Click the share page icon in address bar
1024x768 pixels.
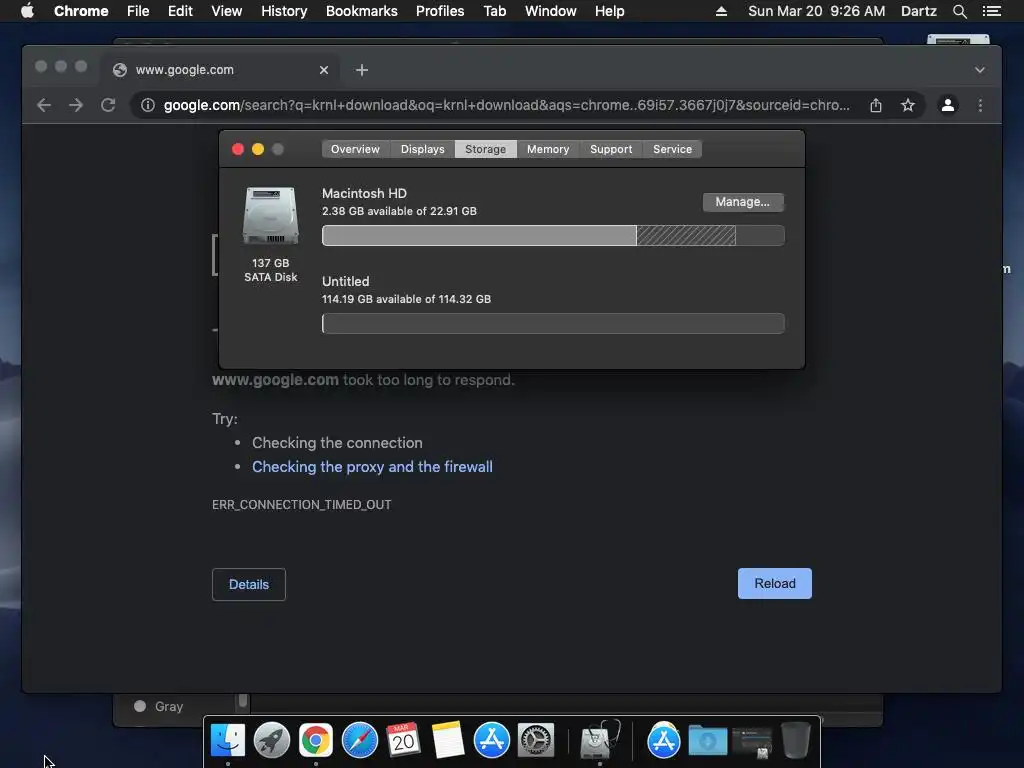coord(876,105)
